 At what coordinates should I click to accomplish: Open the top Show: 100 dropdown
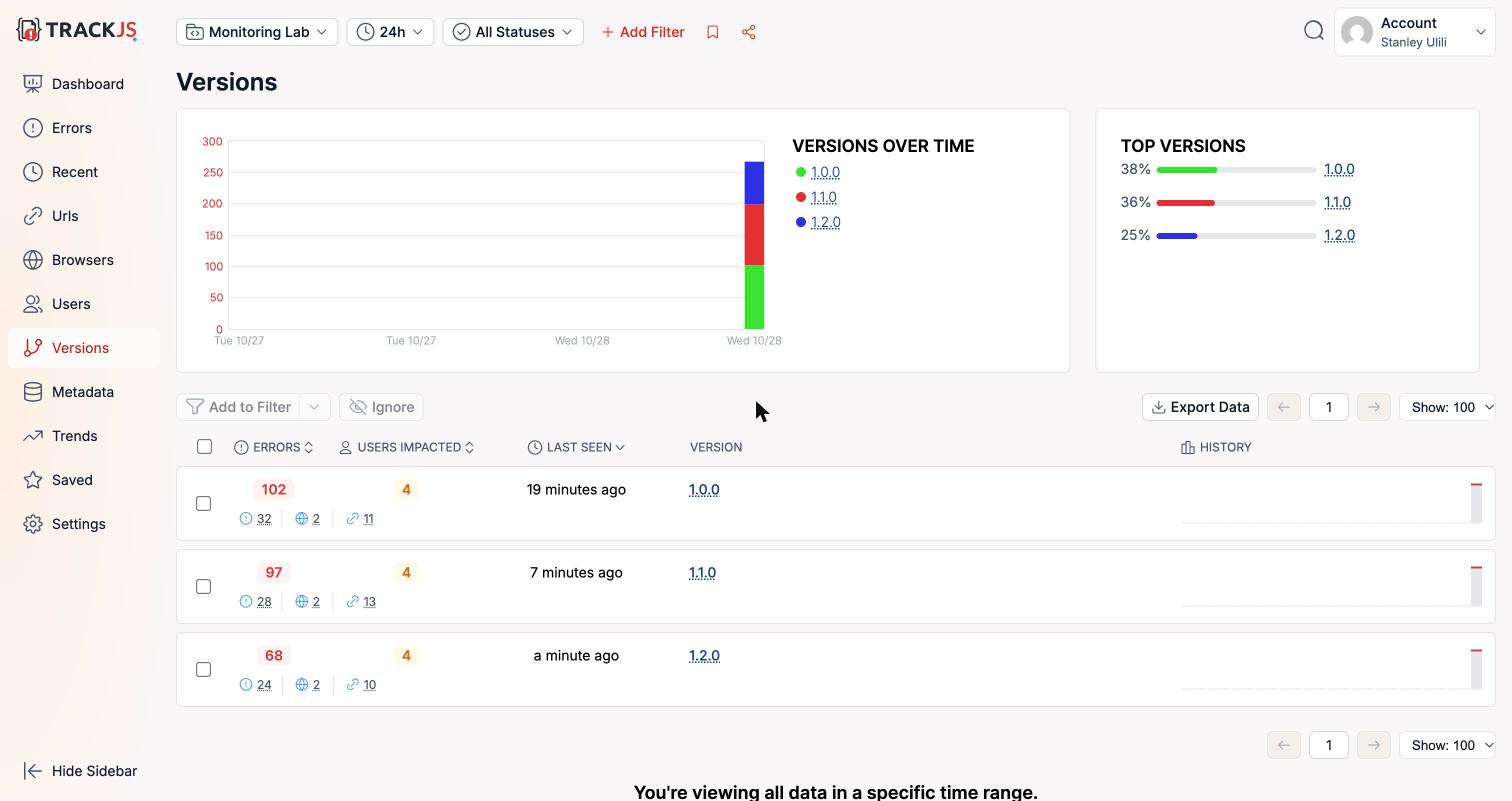click(1448, 407)
